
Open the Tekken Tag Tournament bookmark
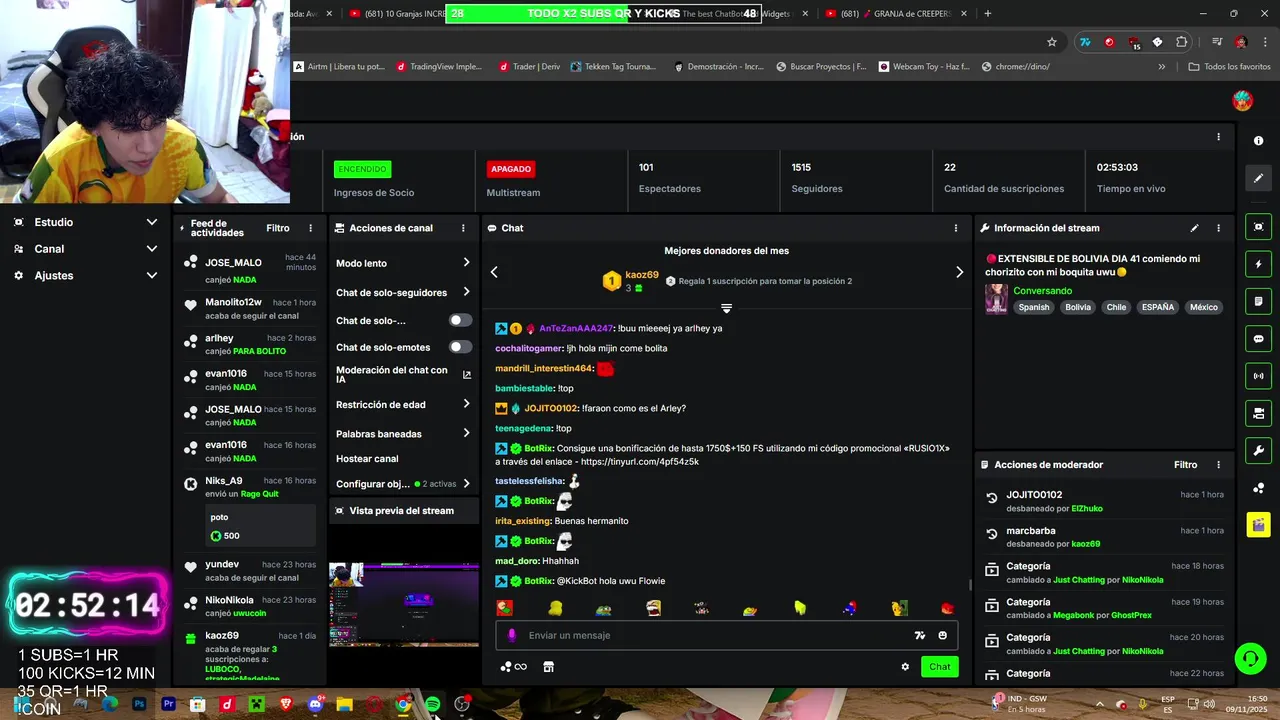(613, 67)
